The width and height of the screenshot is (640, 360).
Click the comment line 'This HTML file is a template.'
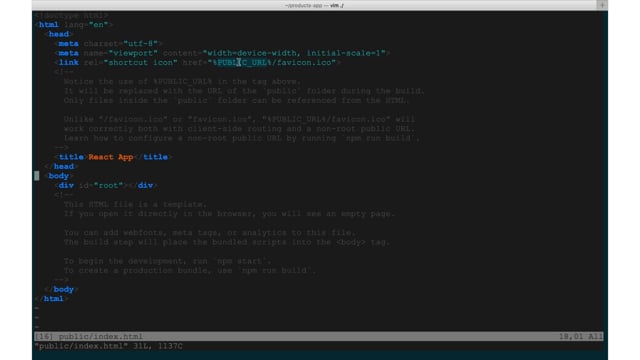[135, 204]
